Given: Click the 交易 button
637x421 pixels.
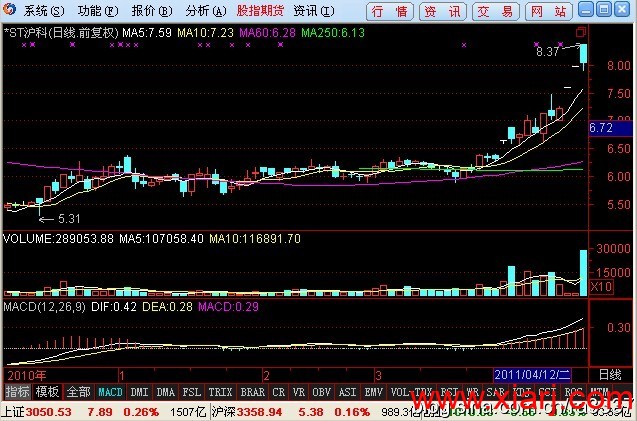Looking at the screenshot, I should click(x=495, y=12).
